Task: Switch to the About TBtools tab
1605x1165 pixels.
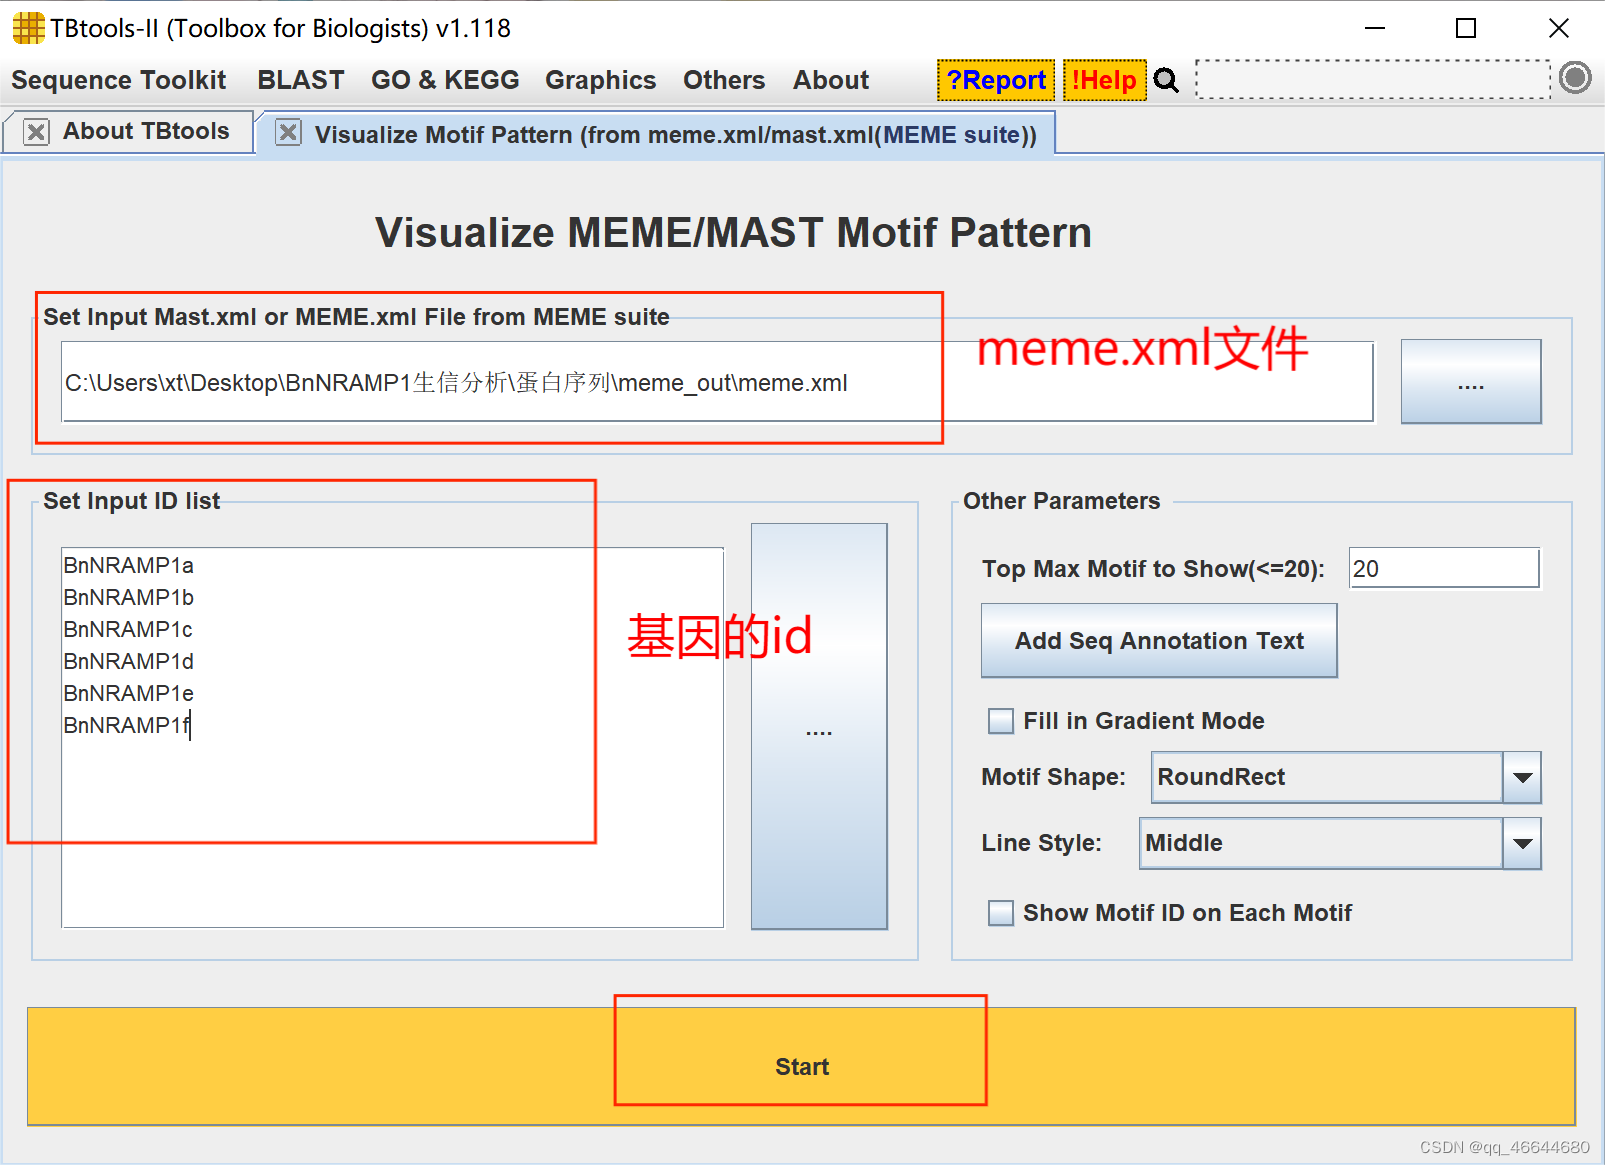Action: 150,131
